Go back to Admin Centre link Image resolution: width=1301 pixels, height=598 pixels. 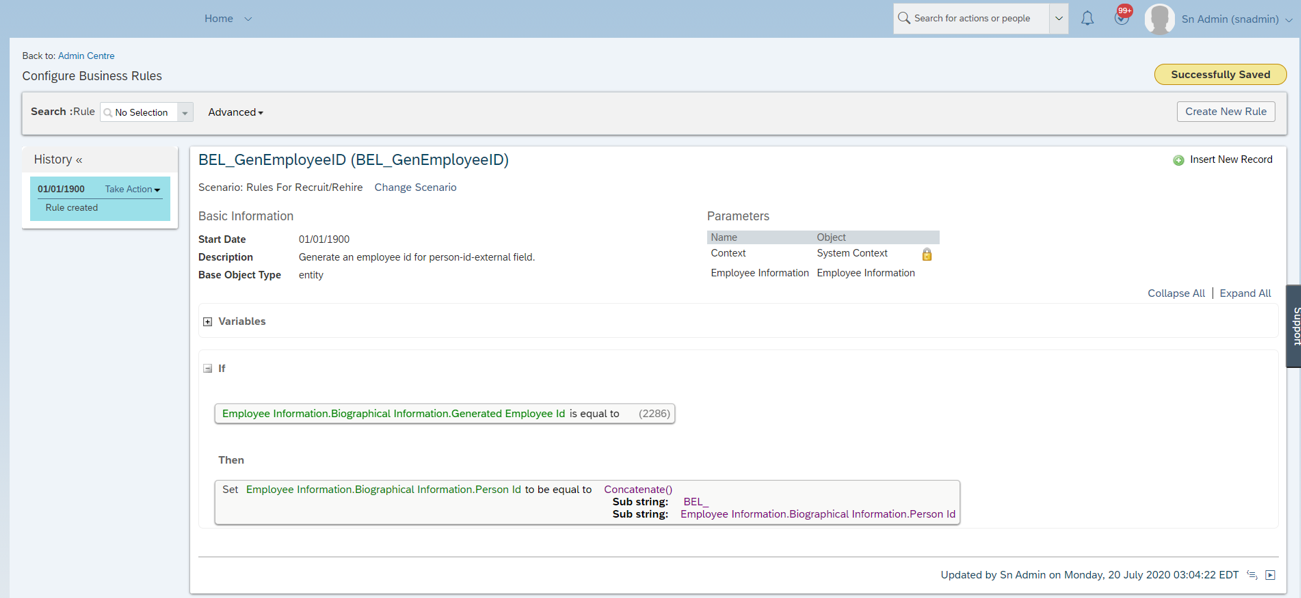coord(86,56)
